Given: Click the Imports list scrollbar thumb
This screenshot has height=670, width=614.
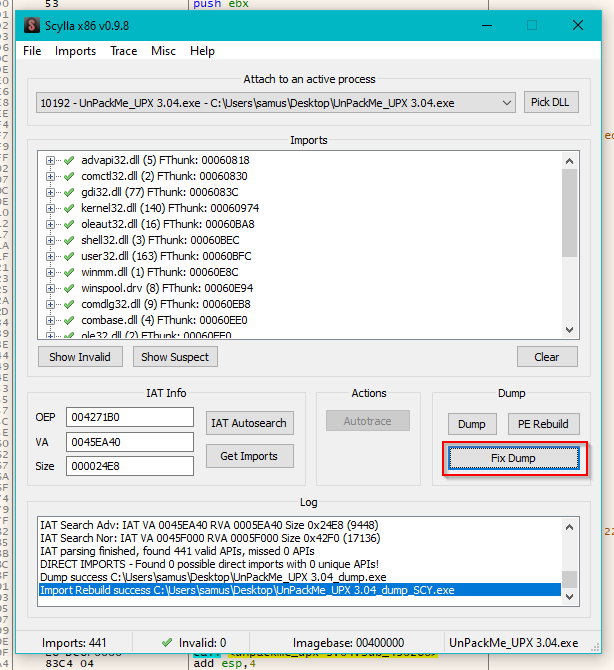Looking at the screenshot, I should point(569,213).
